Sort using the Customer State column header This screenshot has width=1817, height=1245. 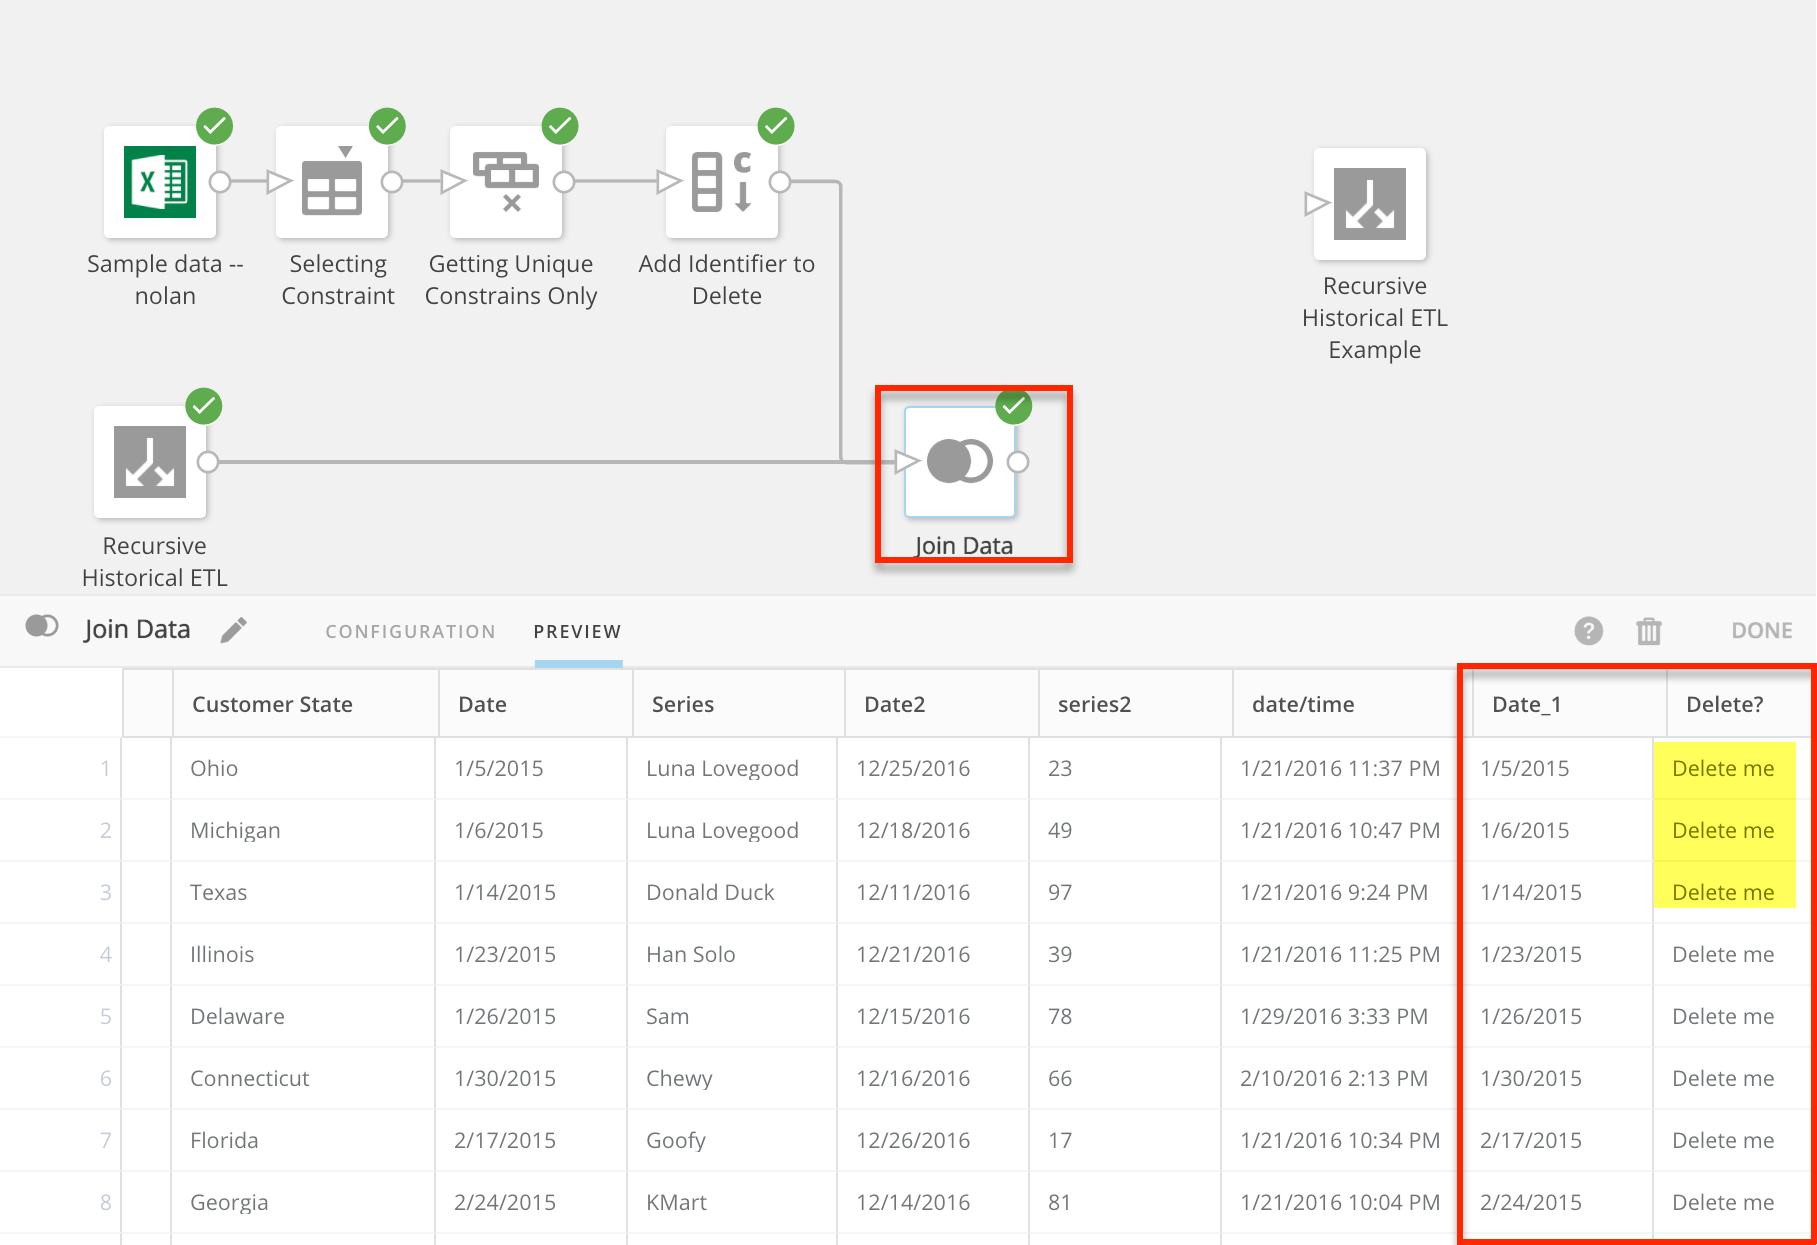271,704
